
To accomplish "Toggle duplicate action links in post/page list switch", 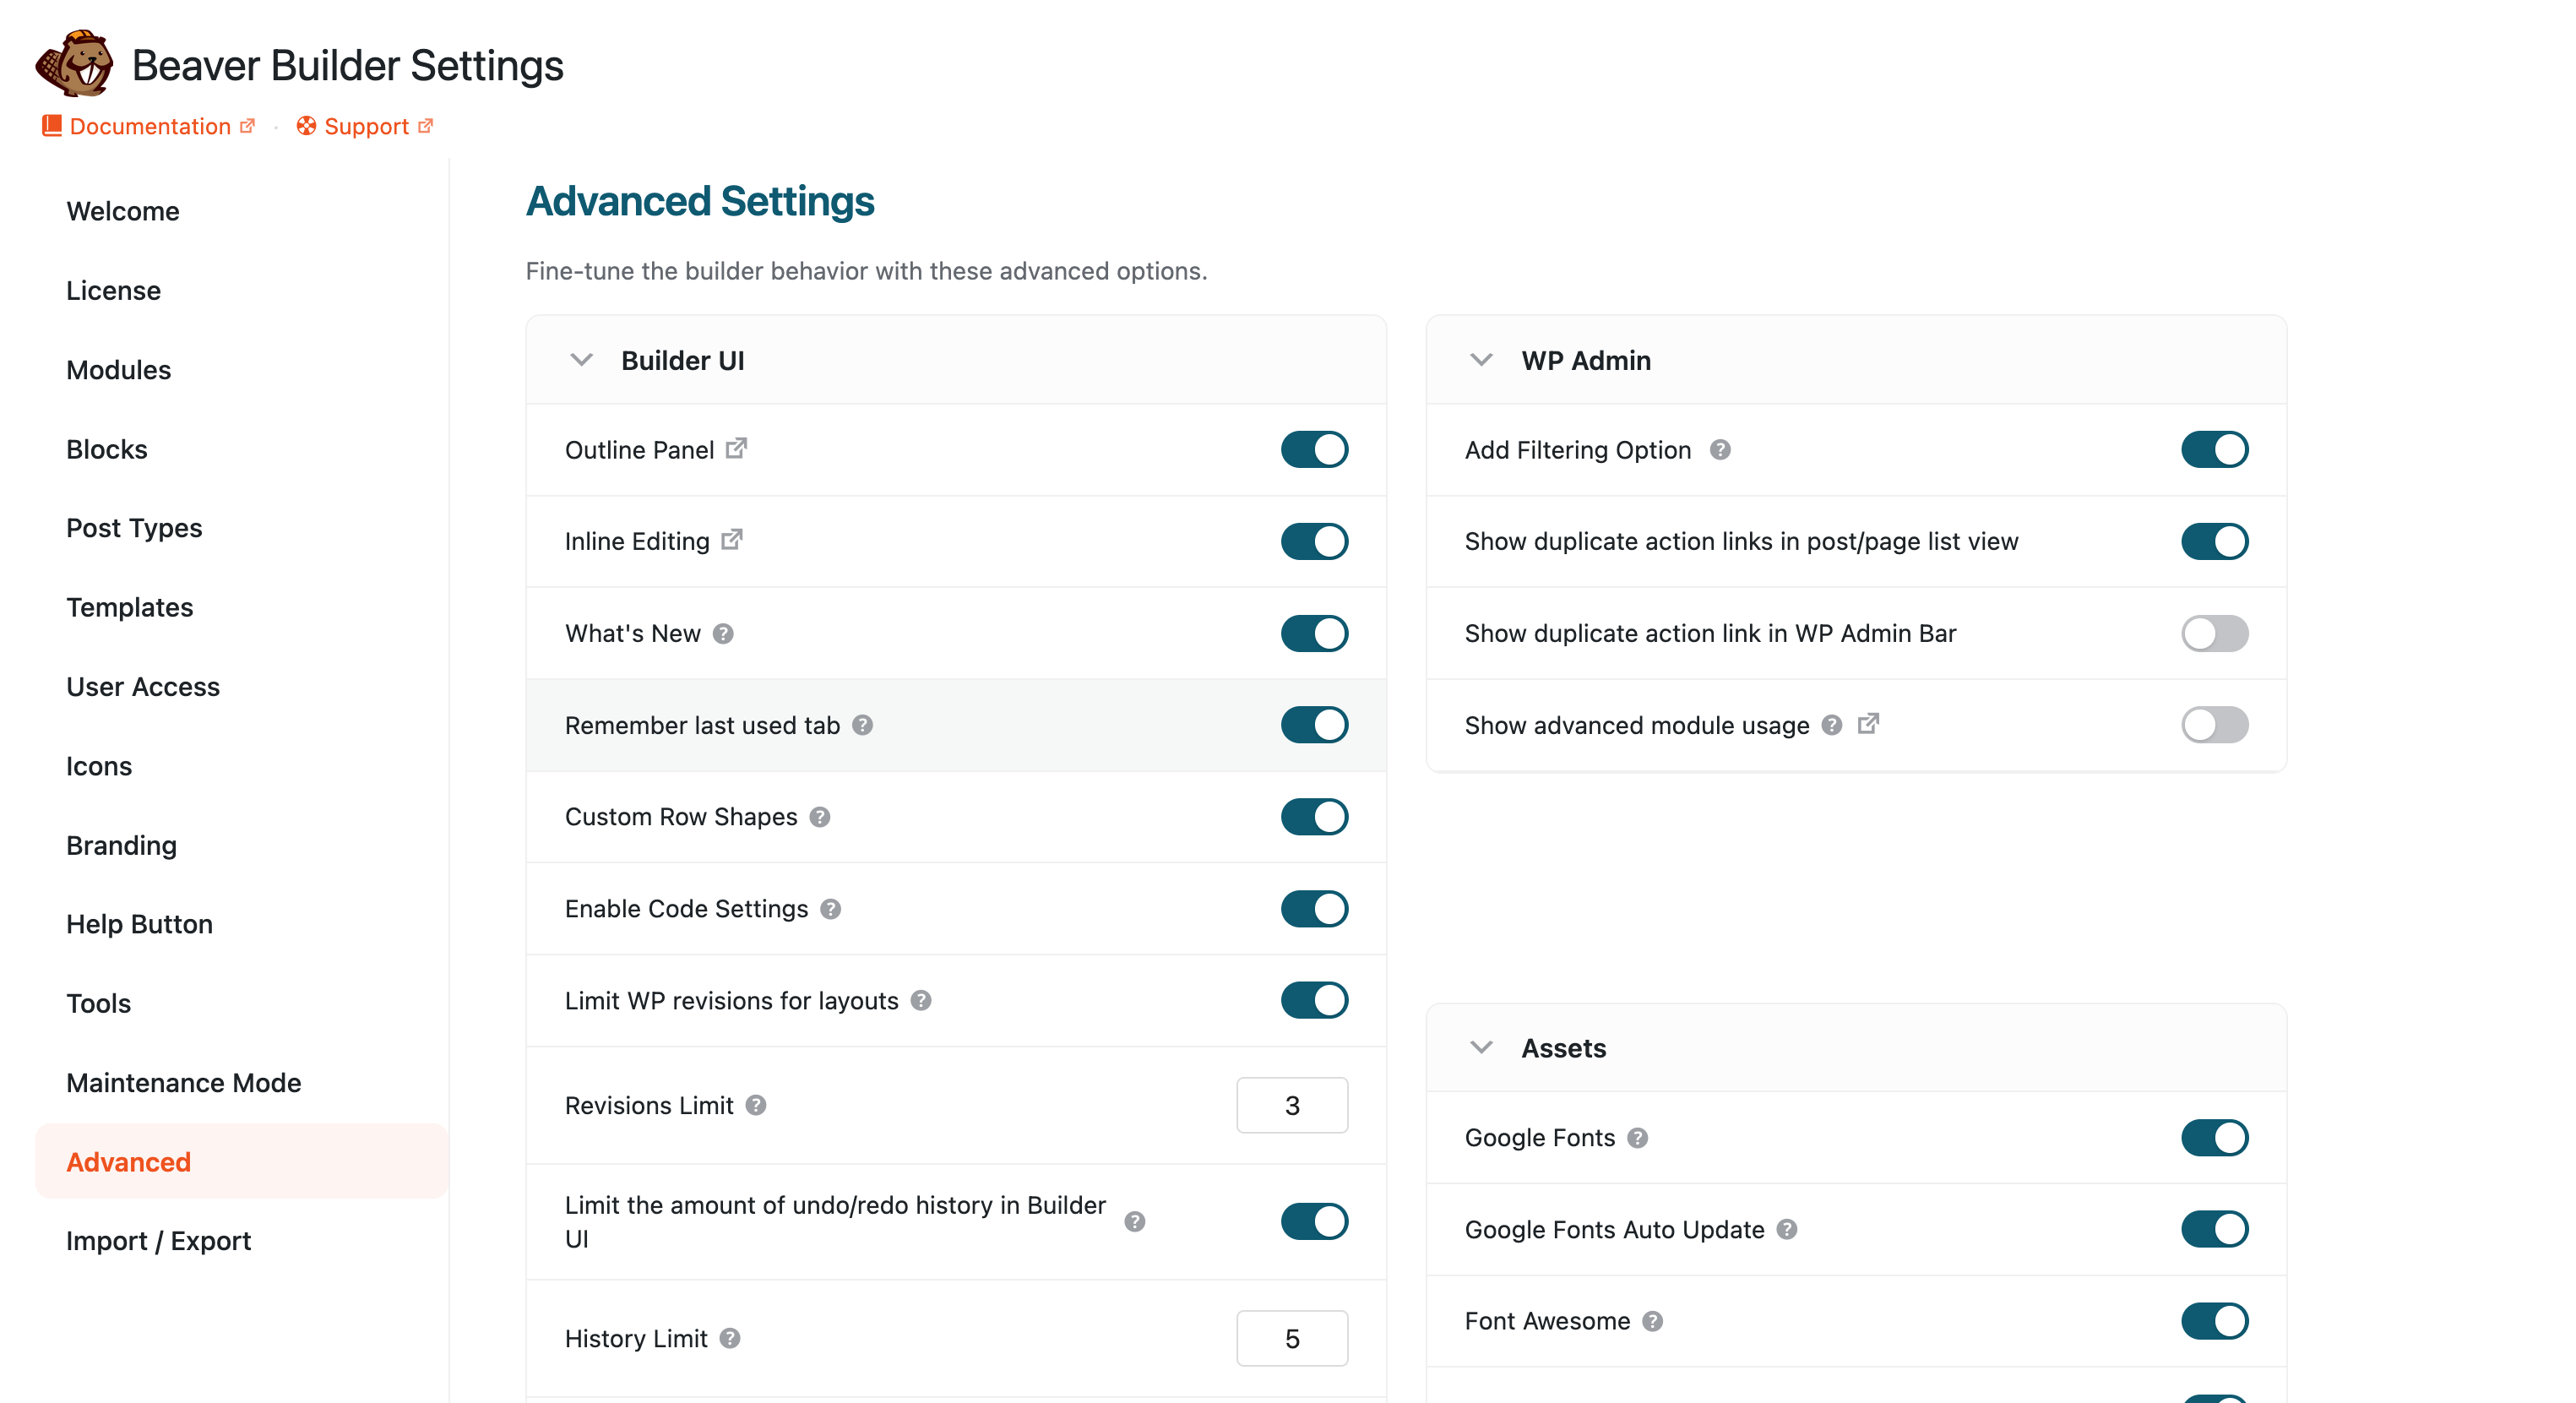I will pyautogui.click(x=2214, y=541).
